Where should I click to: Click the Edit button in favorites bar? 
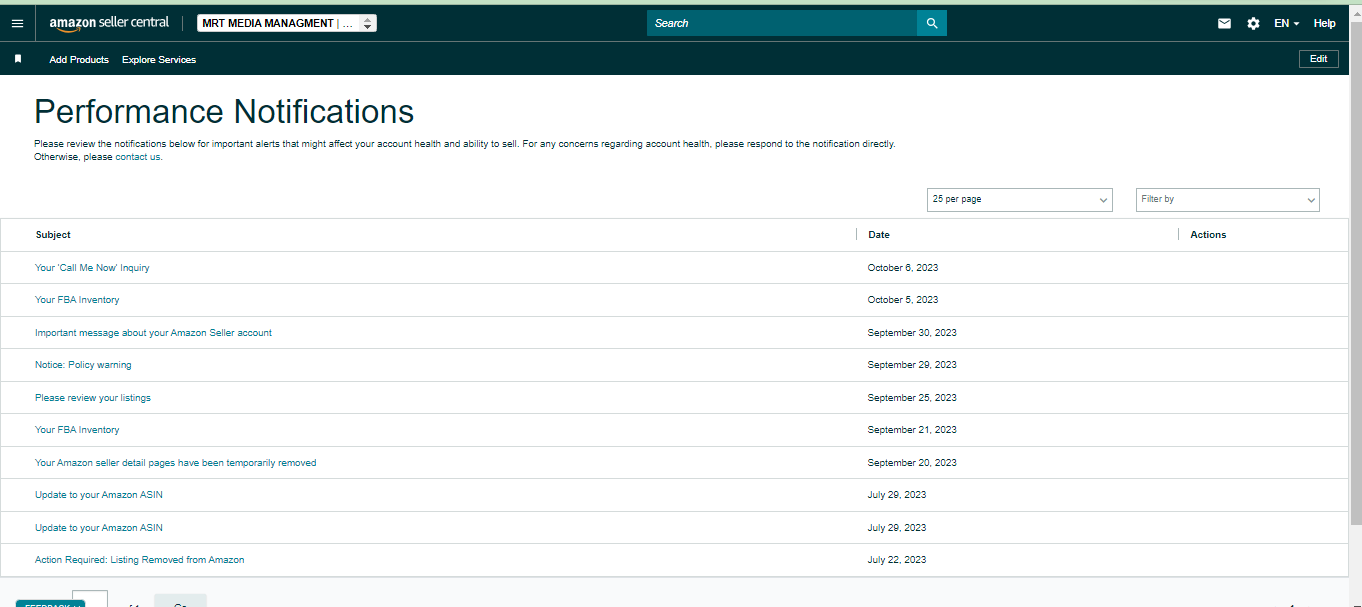[x=1319, y=59]
